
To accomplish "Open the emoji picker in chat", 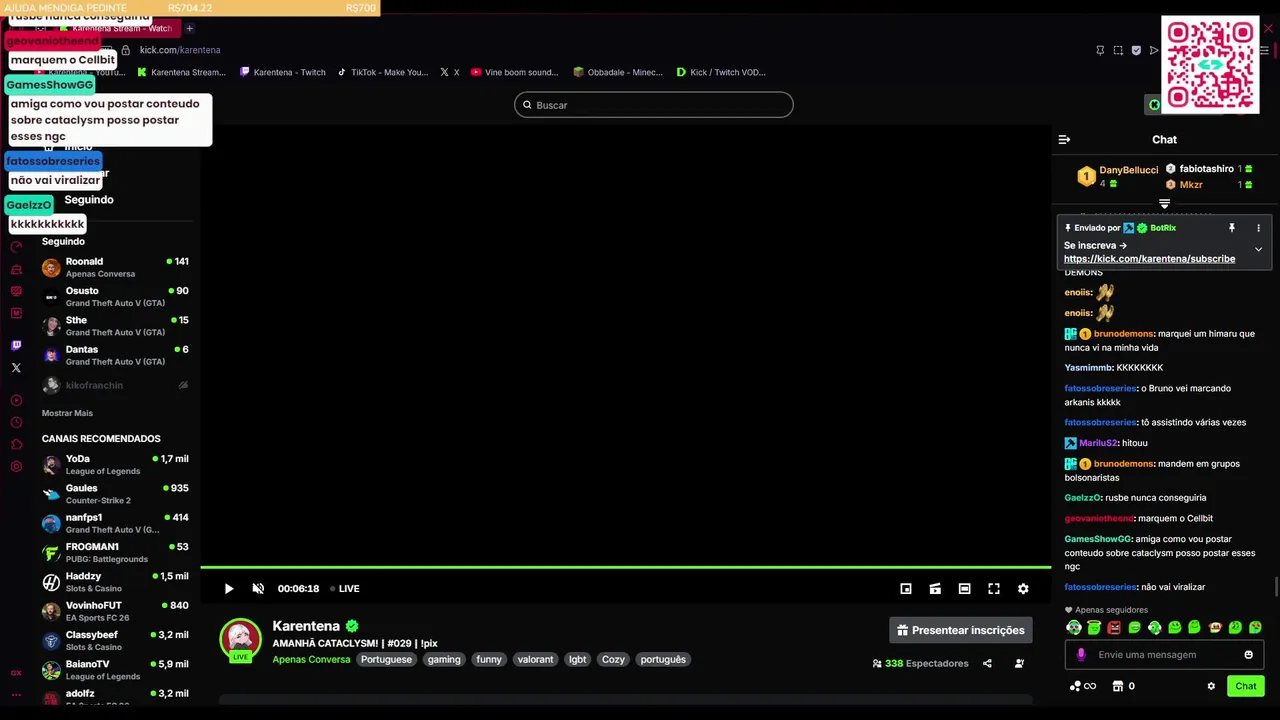I will pyautogui.click(x=1248, y=655).
